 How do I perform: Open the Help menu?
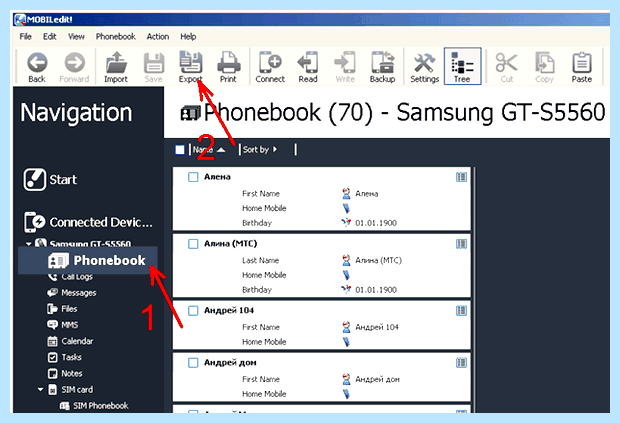[x=188, y=37]
